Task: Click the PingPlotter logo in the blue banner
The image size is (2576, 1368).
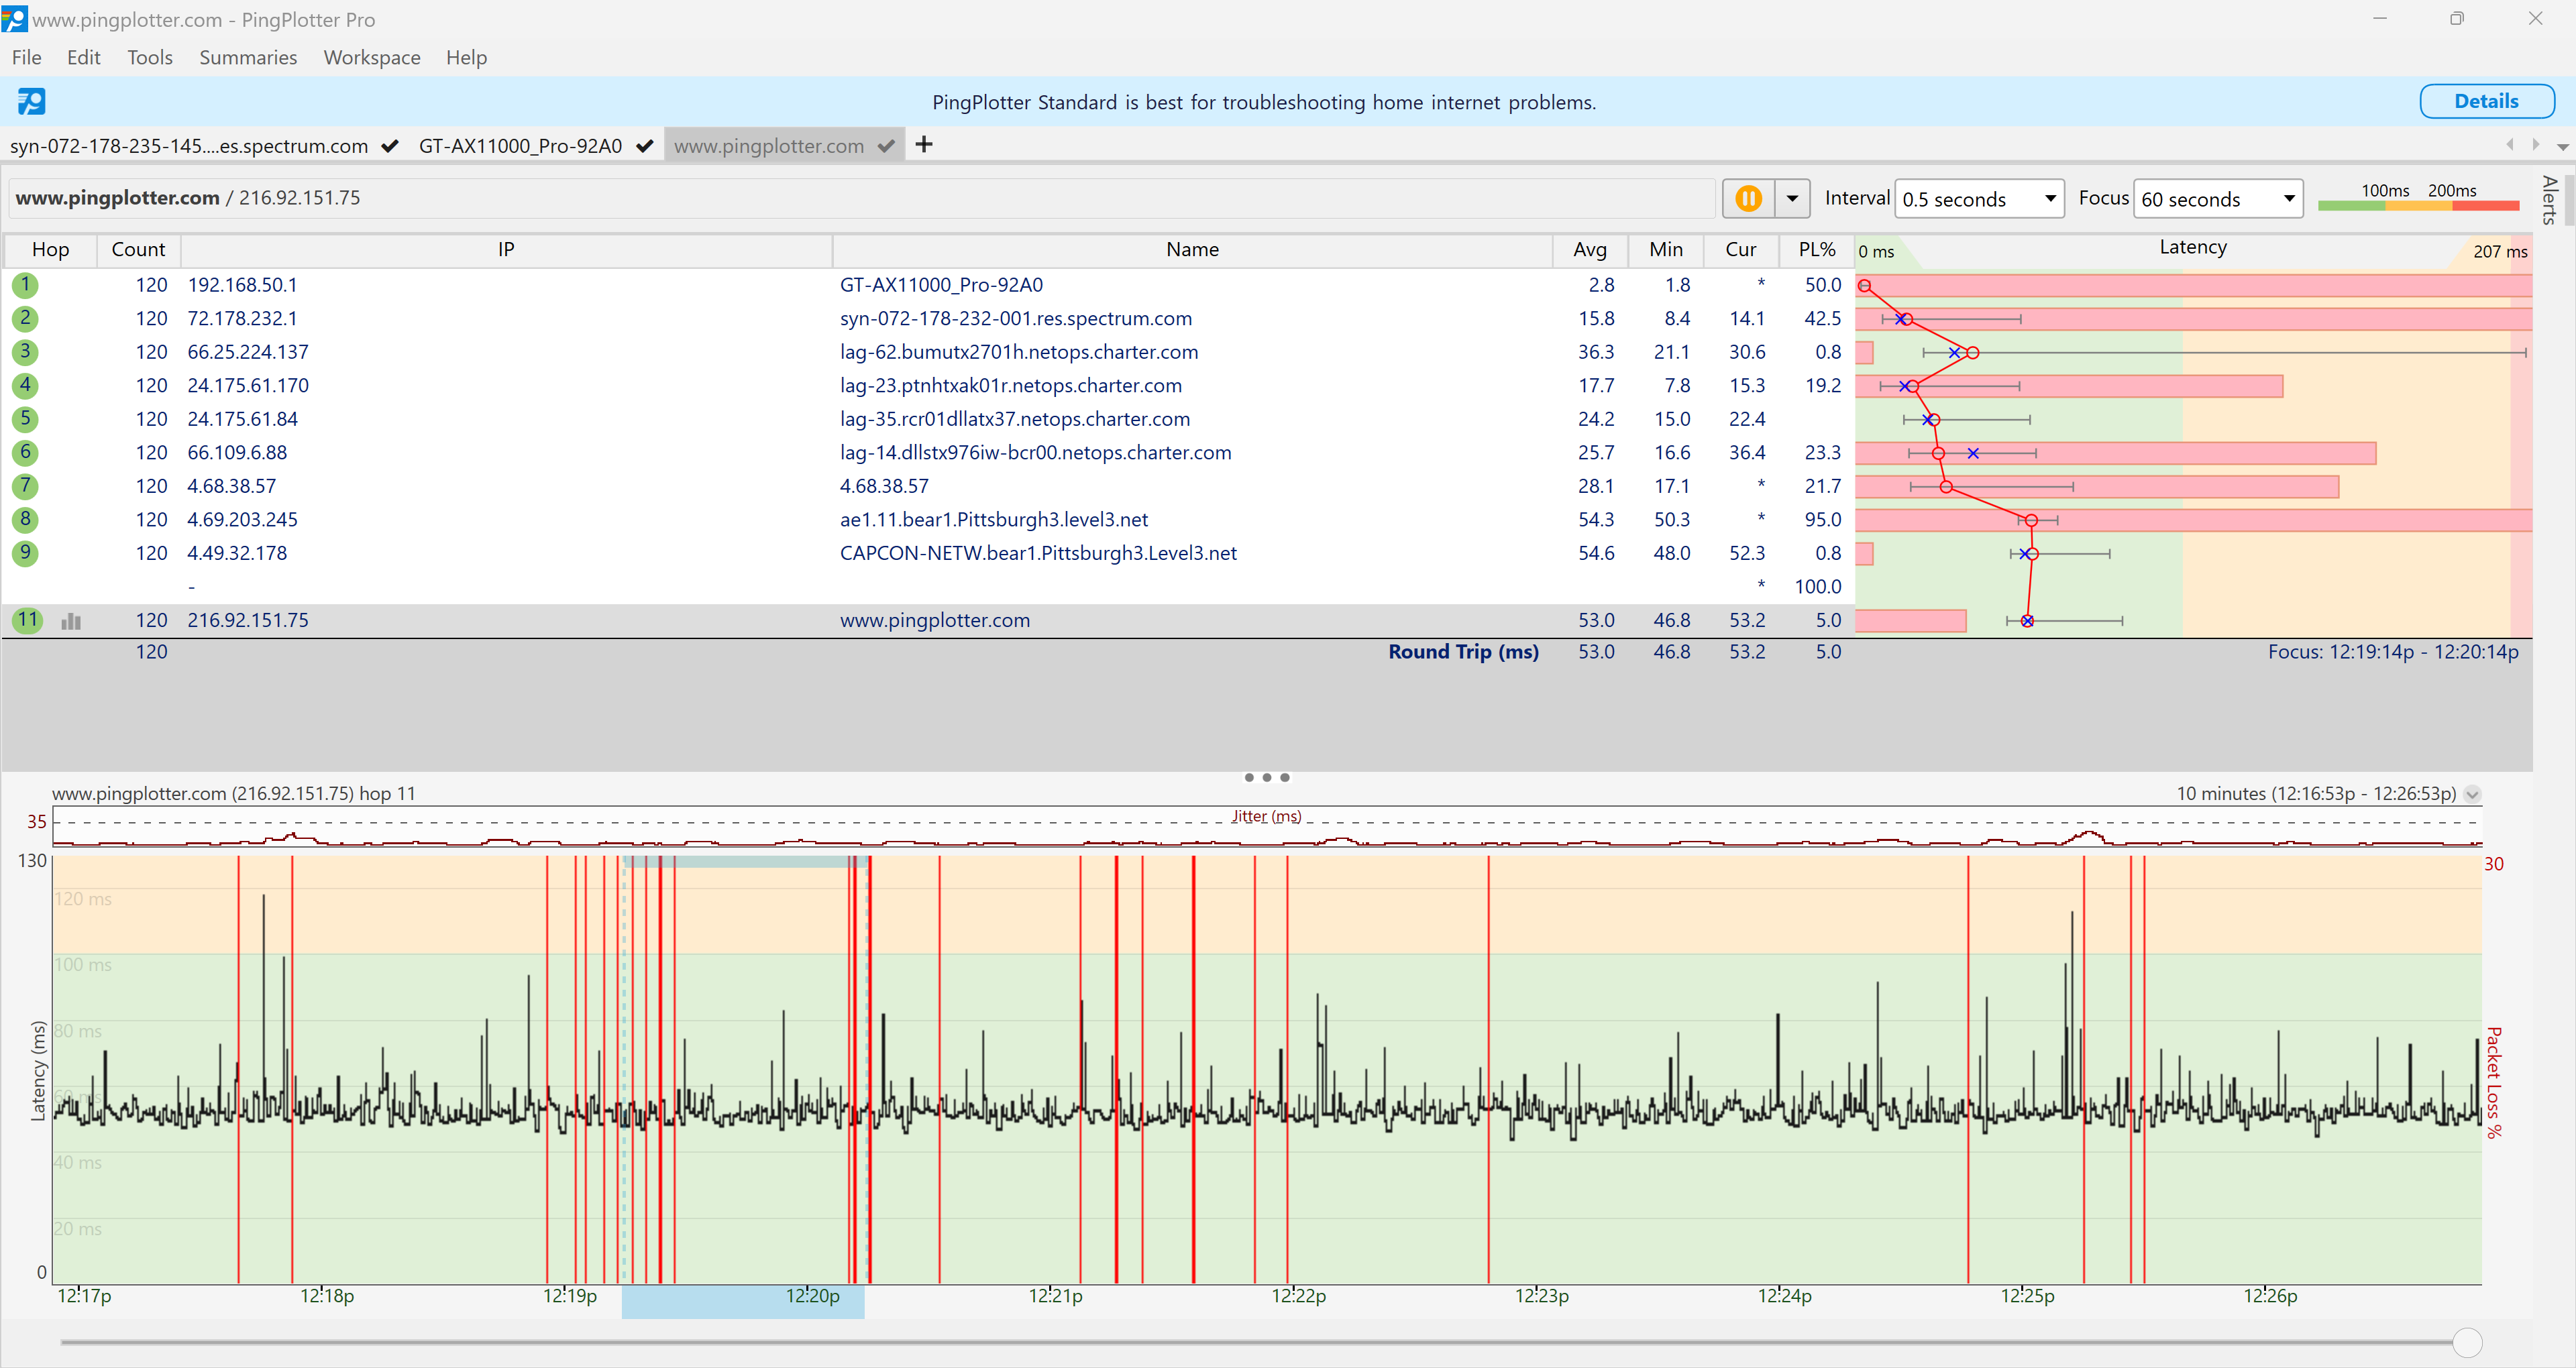Action: (31, 101)
